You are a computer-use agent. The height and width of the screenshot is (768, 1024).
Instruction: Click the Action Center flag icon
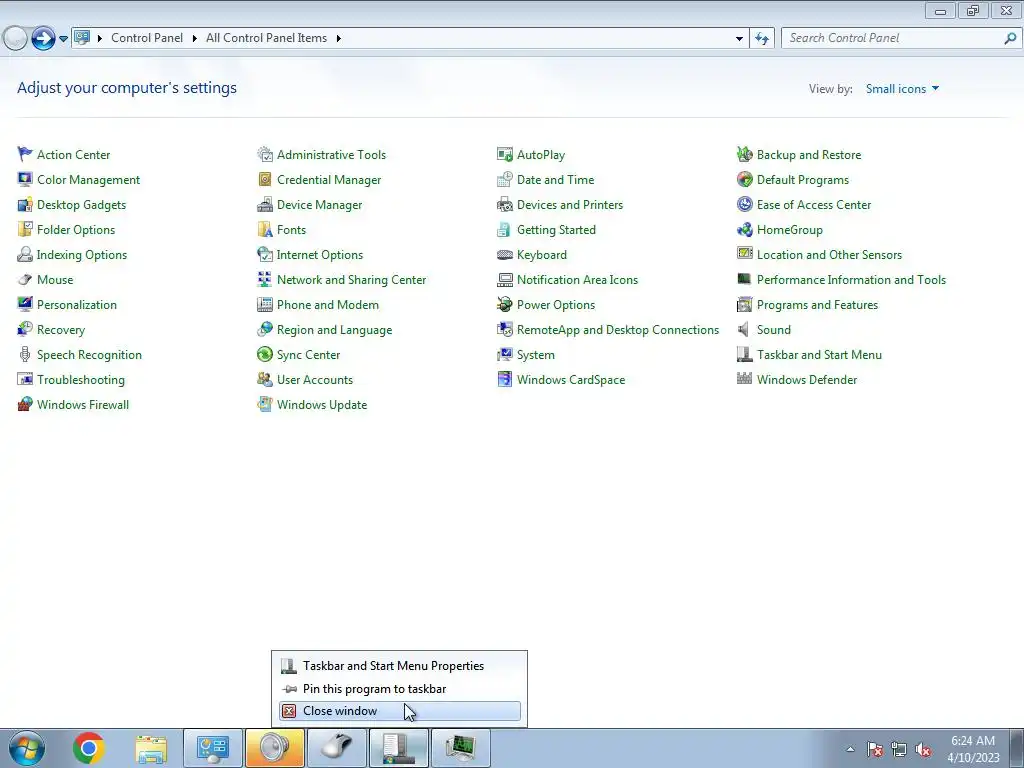click(x=25, y=154)
